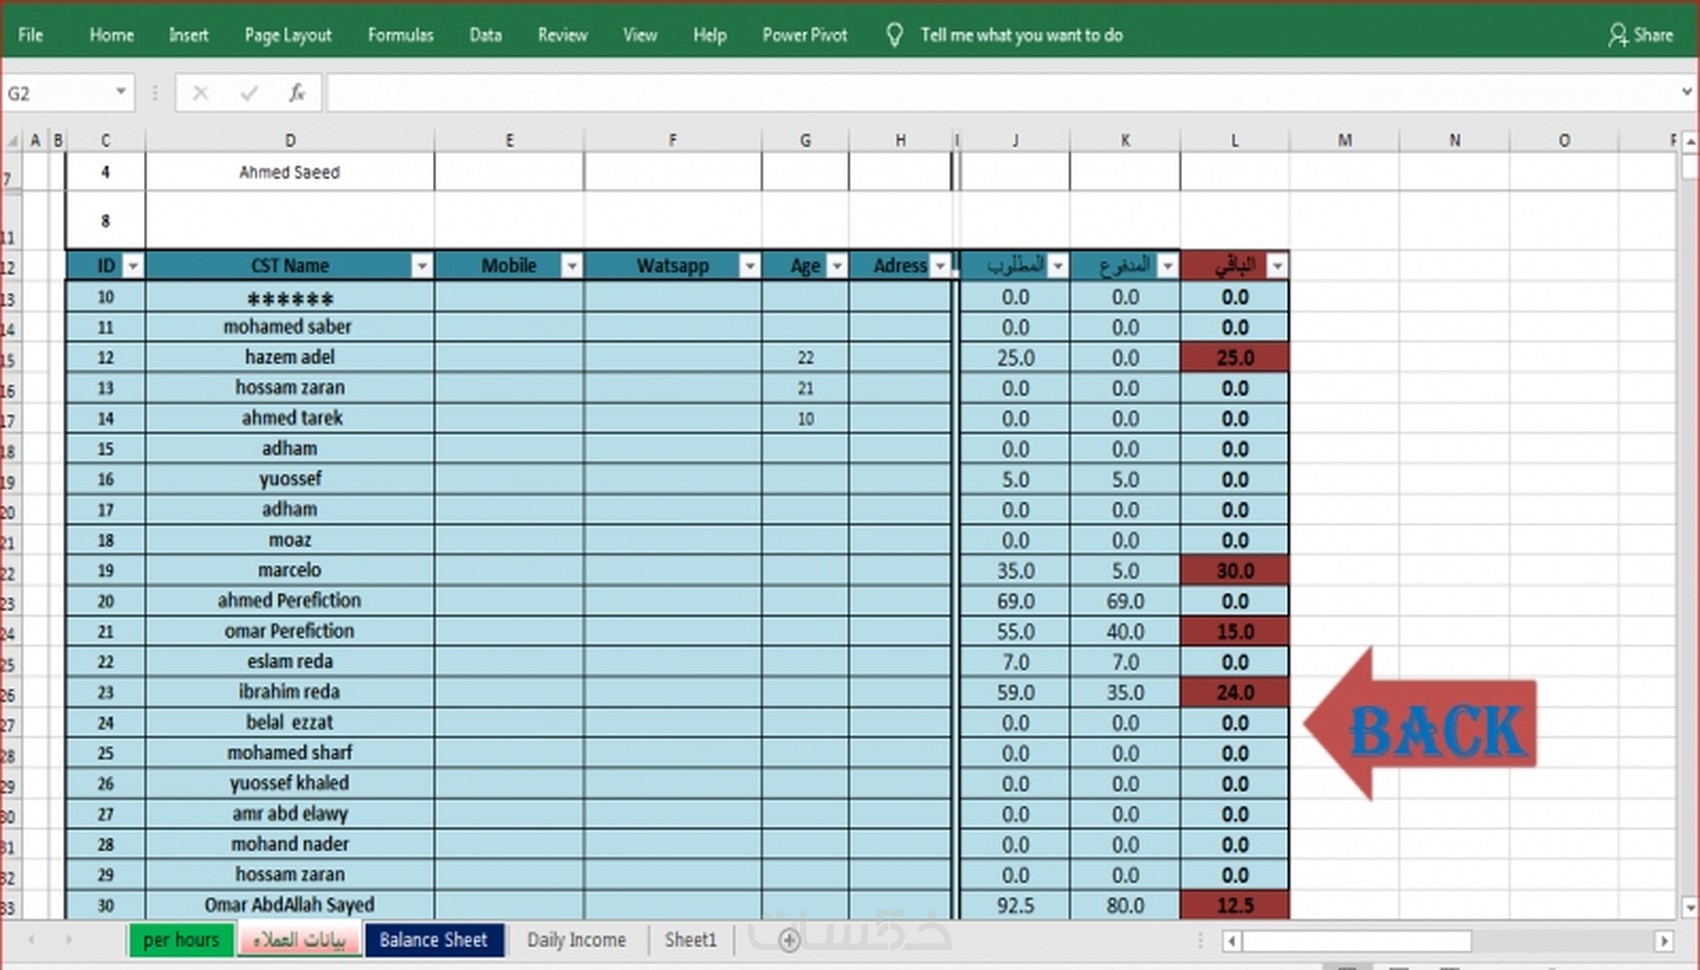Select the cell 'mohamed saber'
The height and width of the screenshot is (970, 1700).
(290, 327)
